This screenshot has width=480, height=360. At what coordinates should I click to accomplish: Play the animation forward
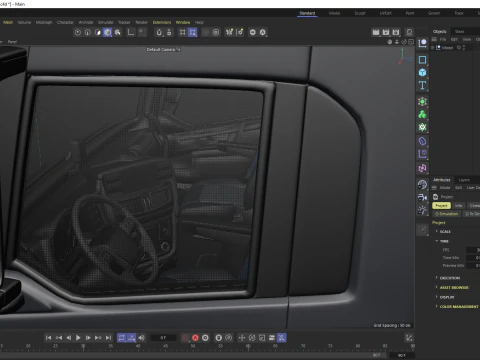(78, 338)
